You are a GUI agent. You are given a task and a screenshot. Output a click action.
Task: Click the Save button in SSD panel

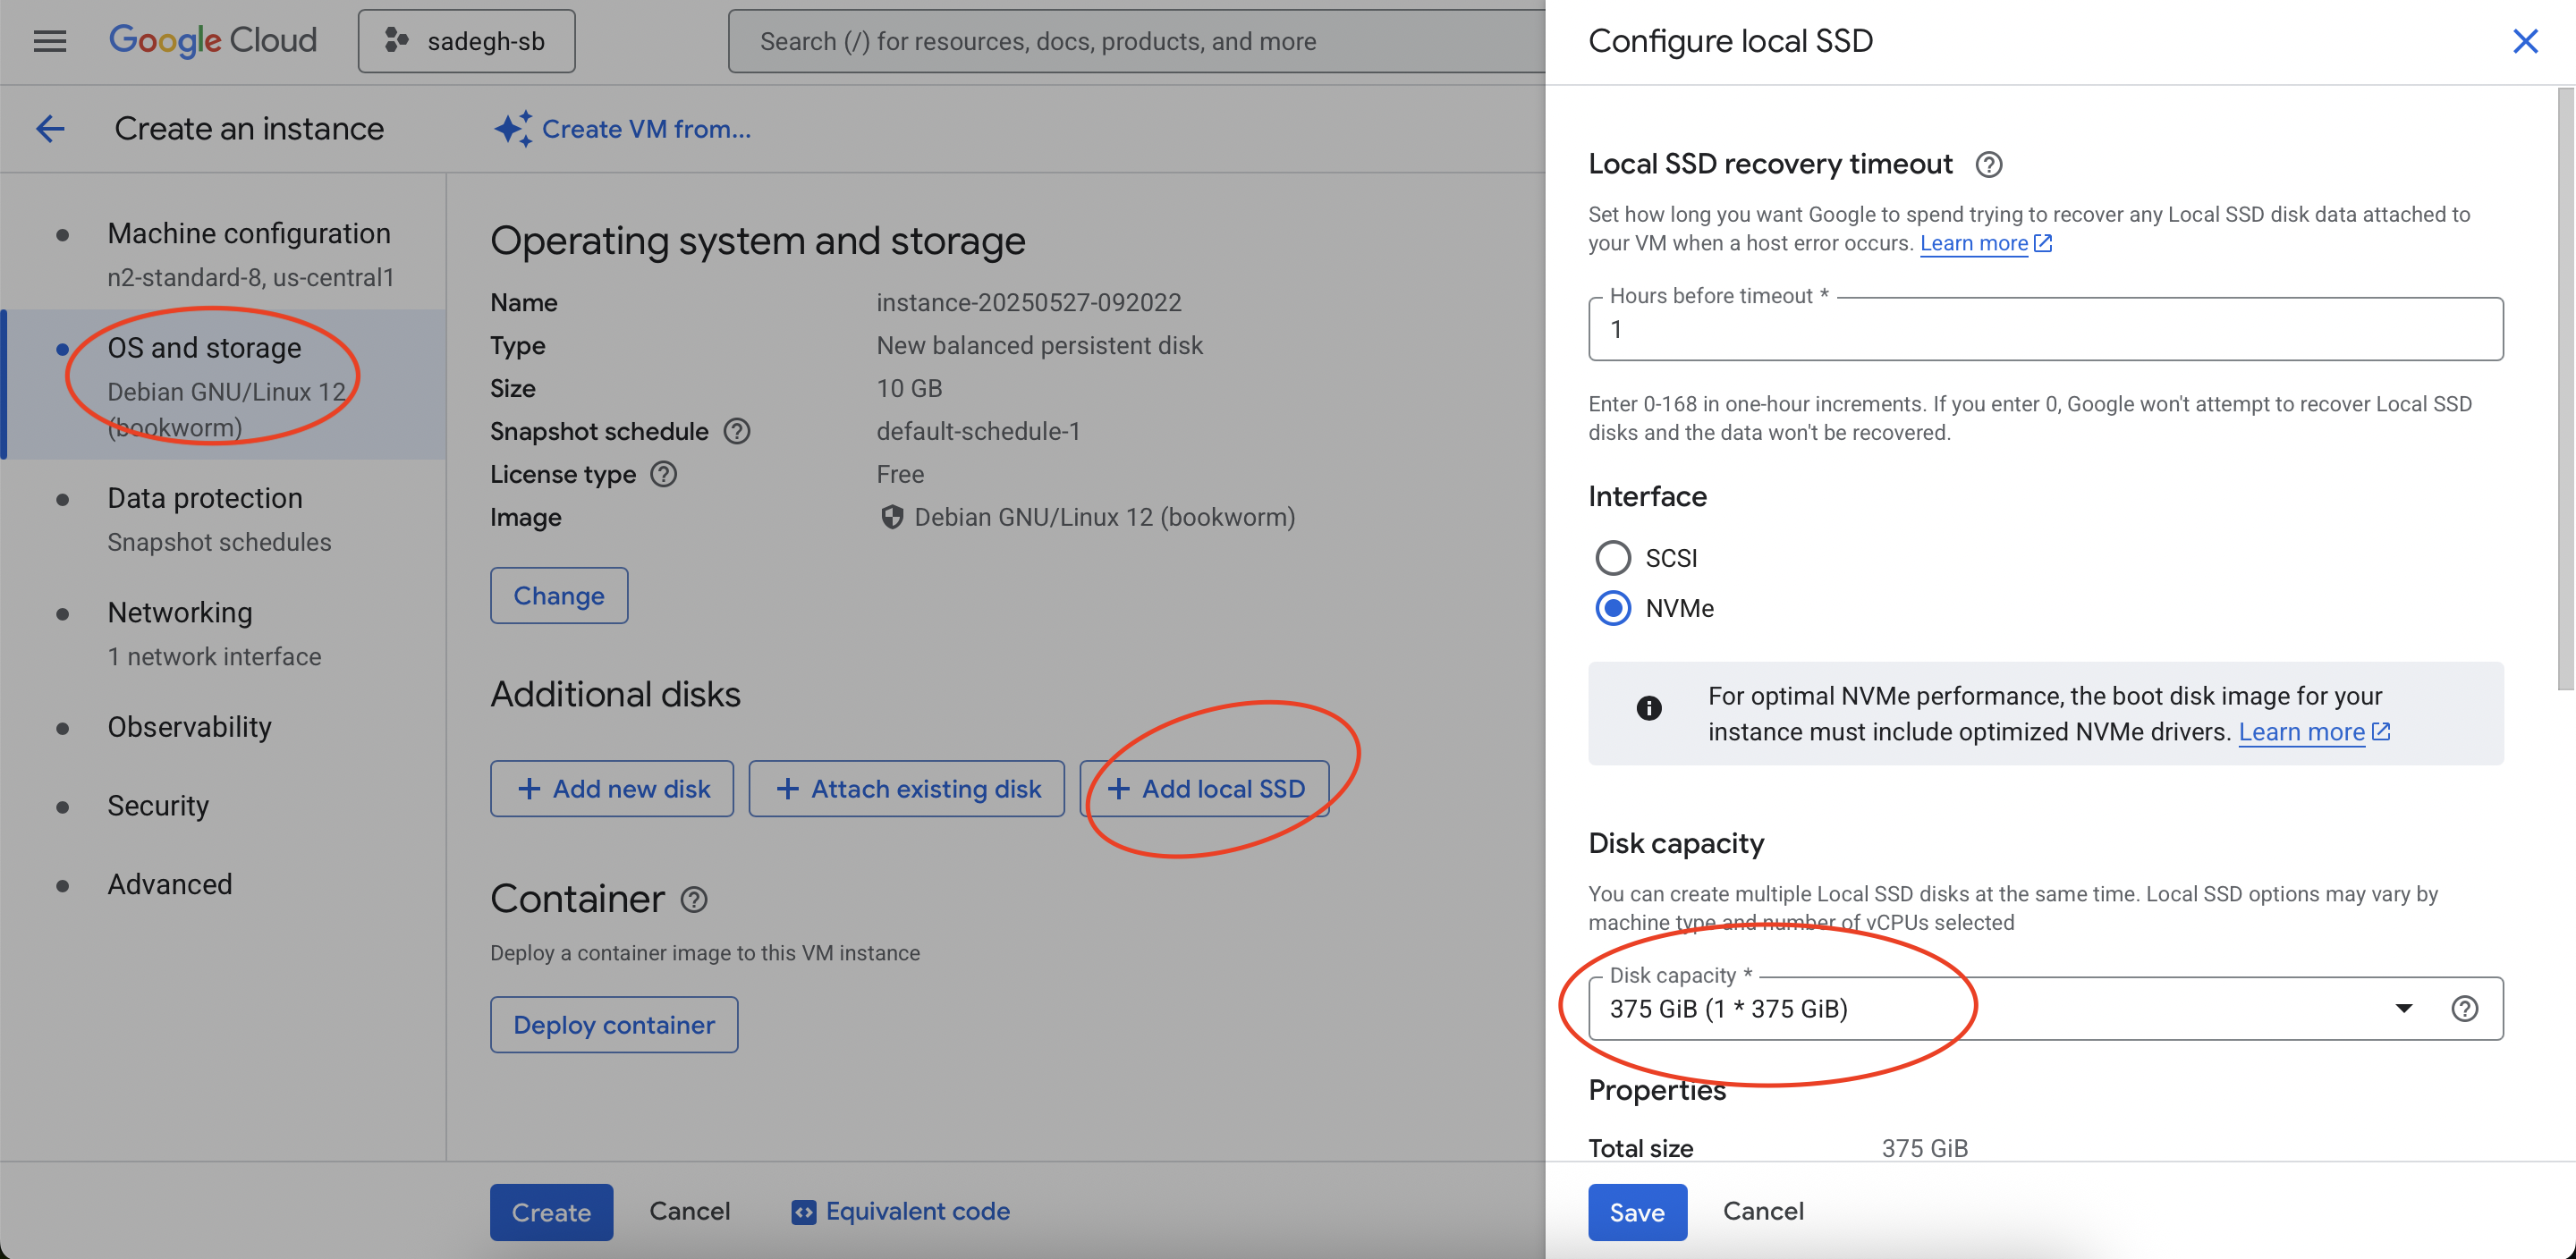1637,1212
